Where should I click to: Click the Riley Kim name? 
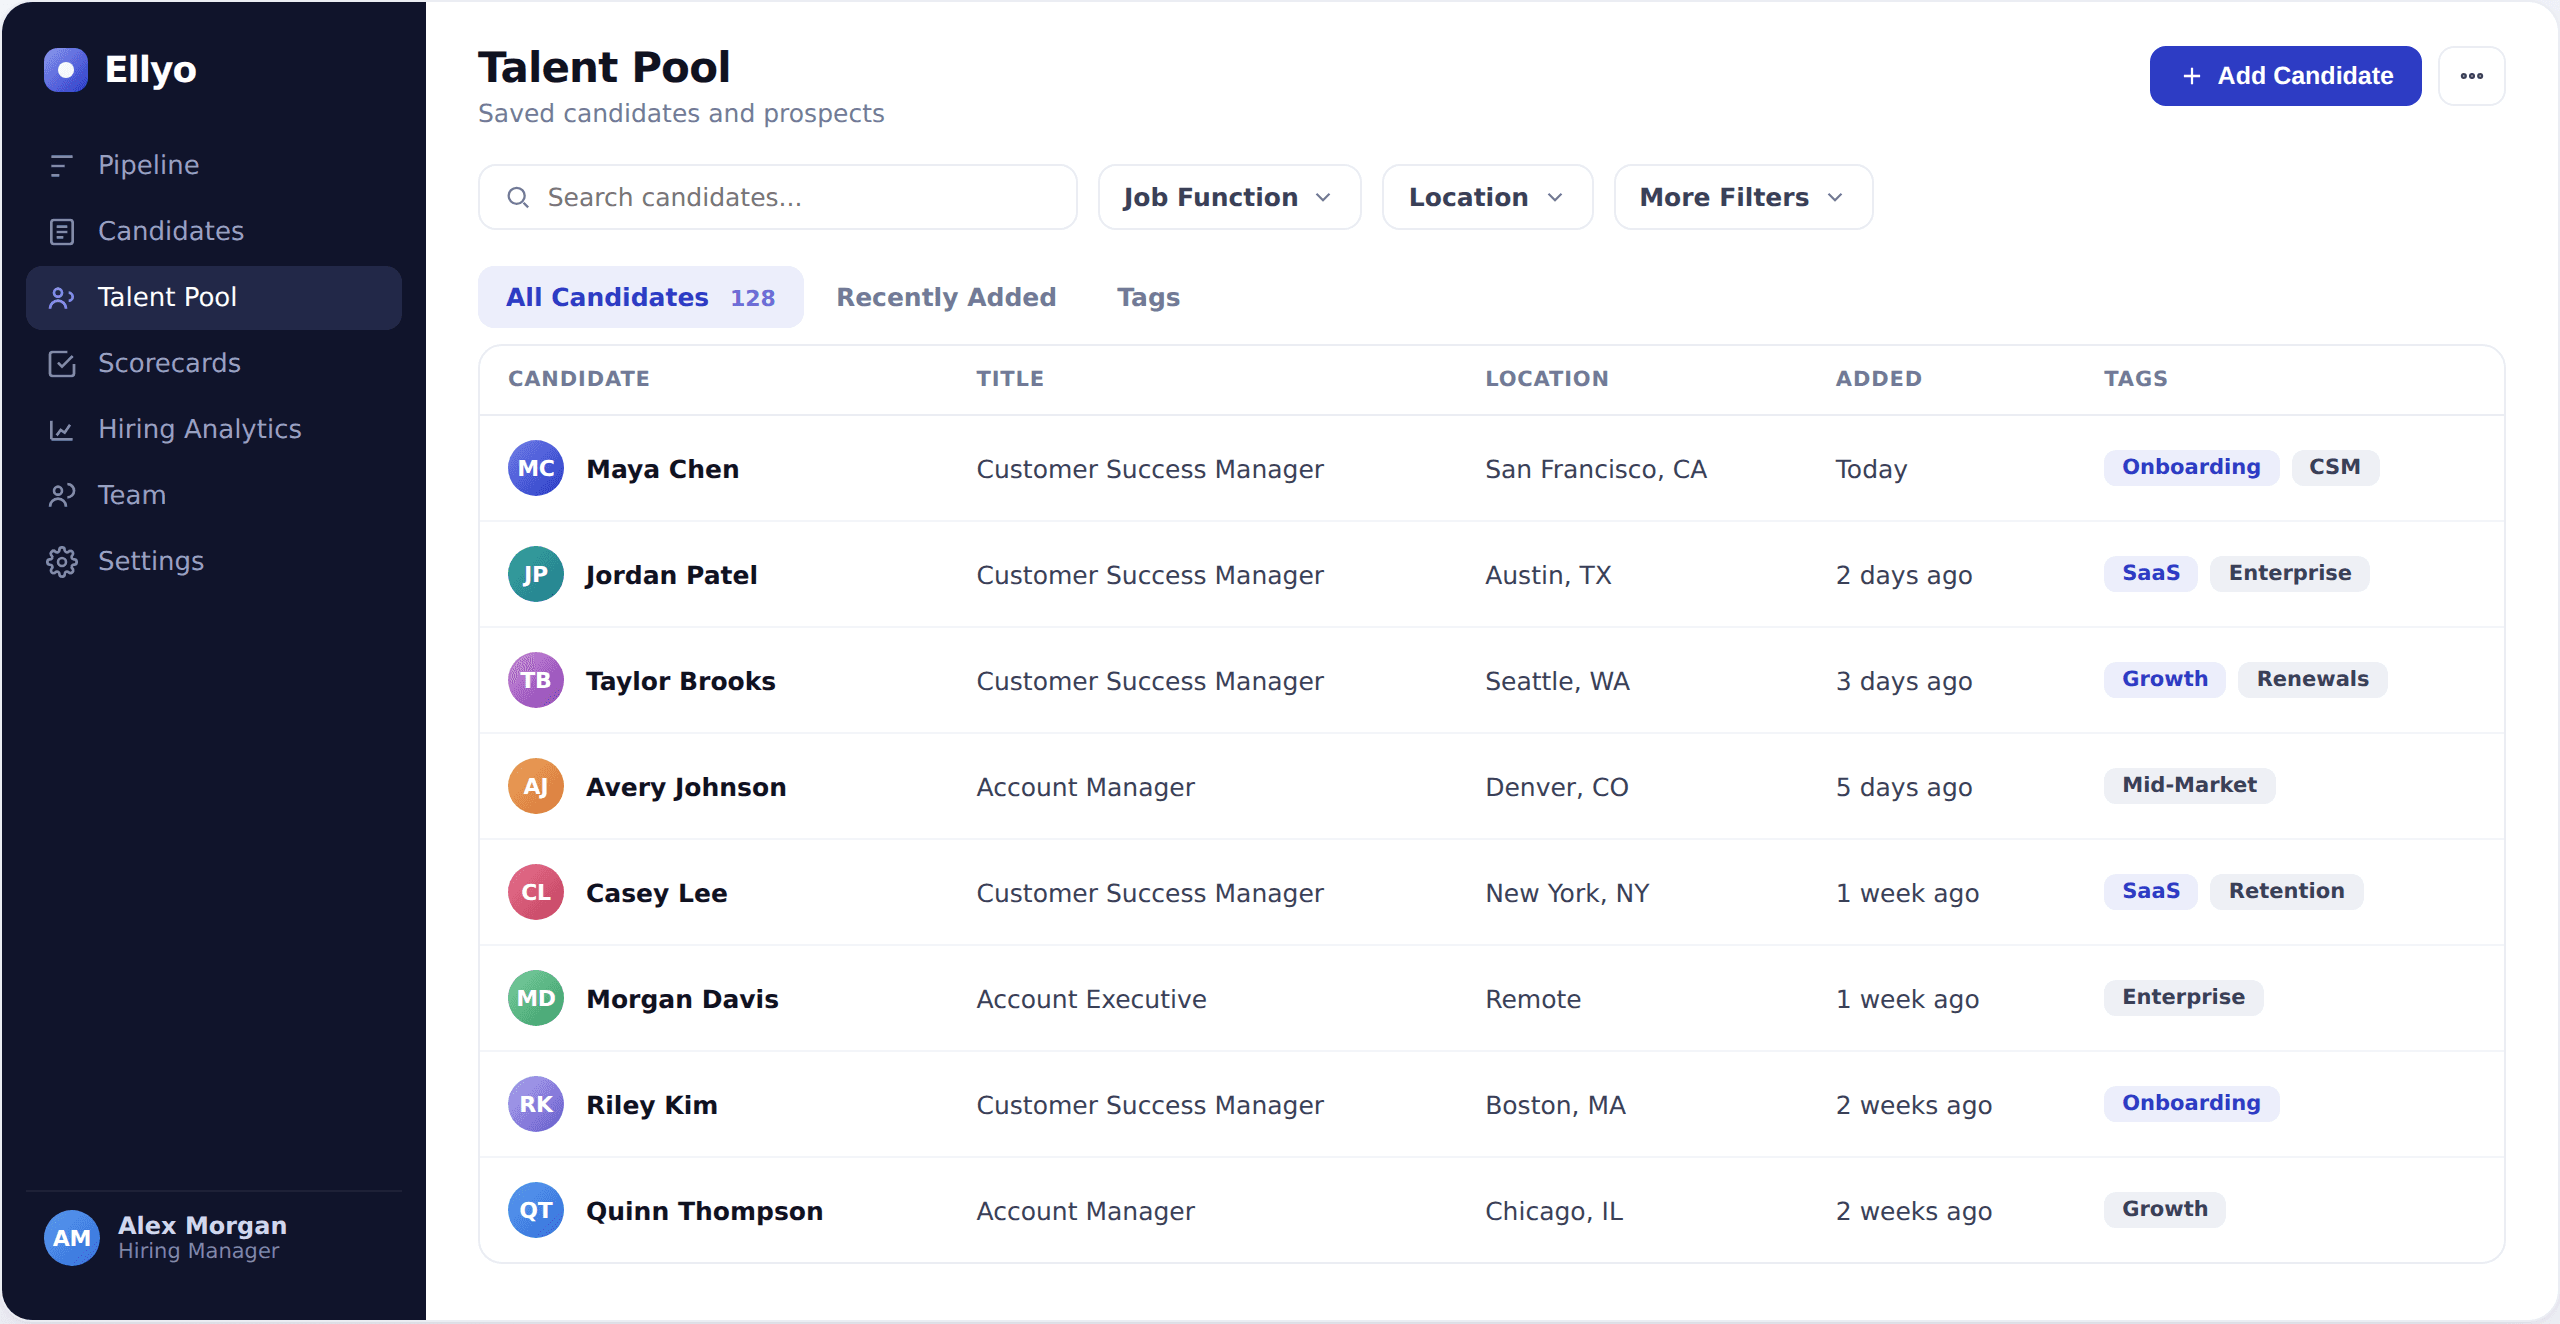[x=651, y=1105]
